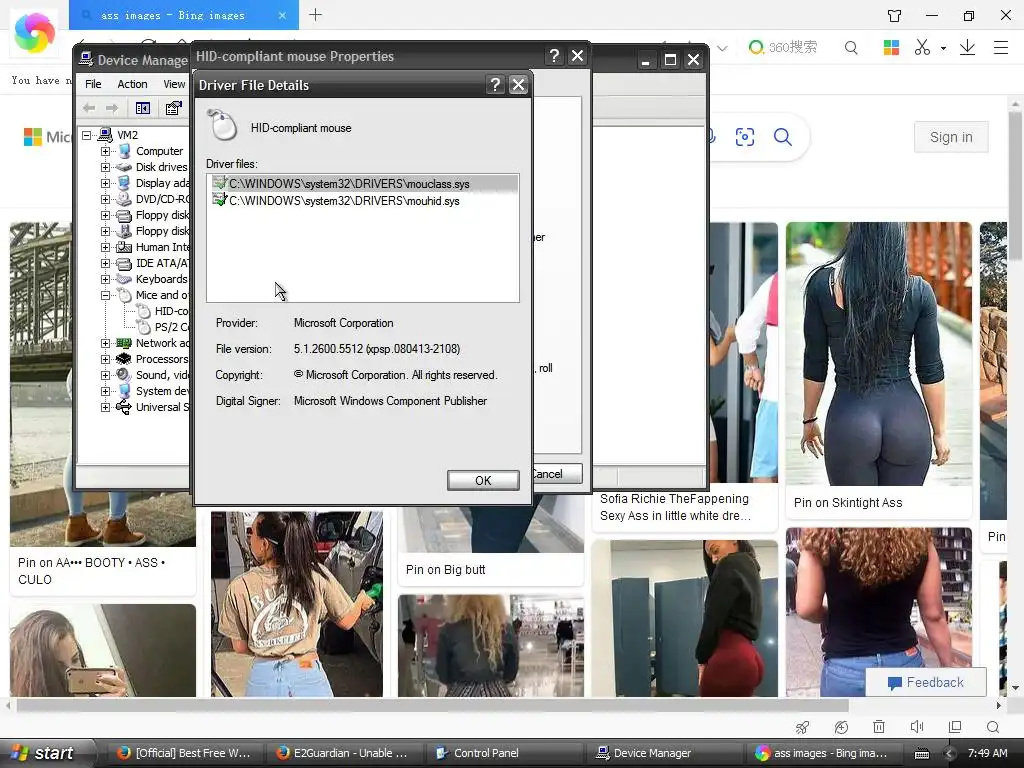Click the horizontal scrollbar at page bottom
Image resolution: width=1024 pixels, height=768 pixels.
point(432,705)
